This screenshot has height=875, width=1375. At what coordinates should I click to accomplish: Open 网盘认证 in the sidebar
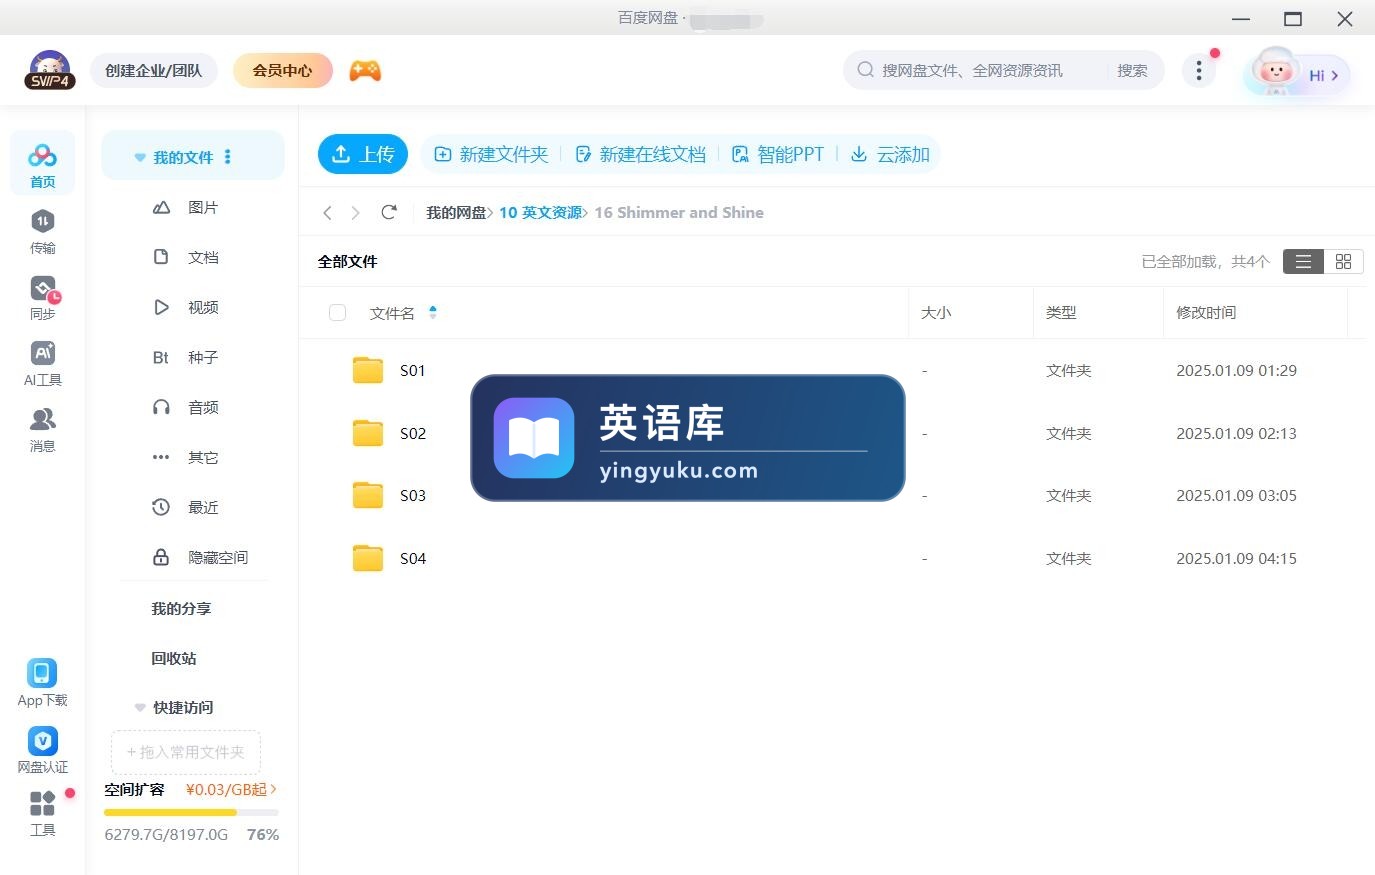point(42,750)
